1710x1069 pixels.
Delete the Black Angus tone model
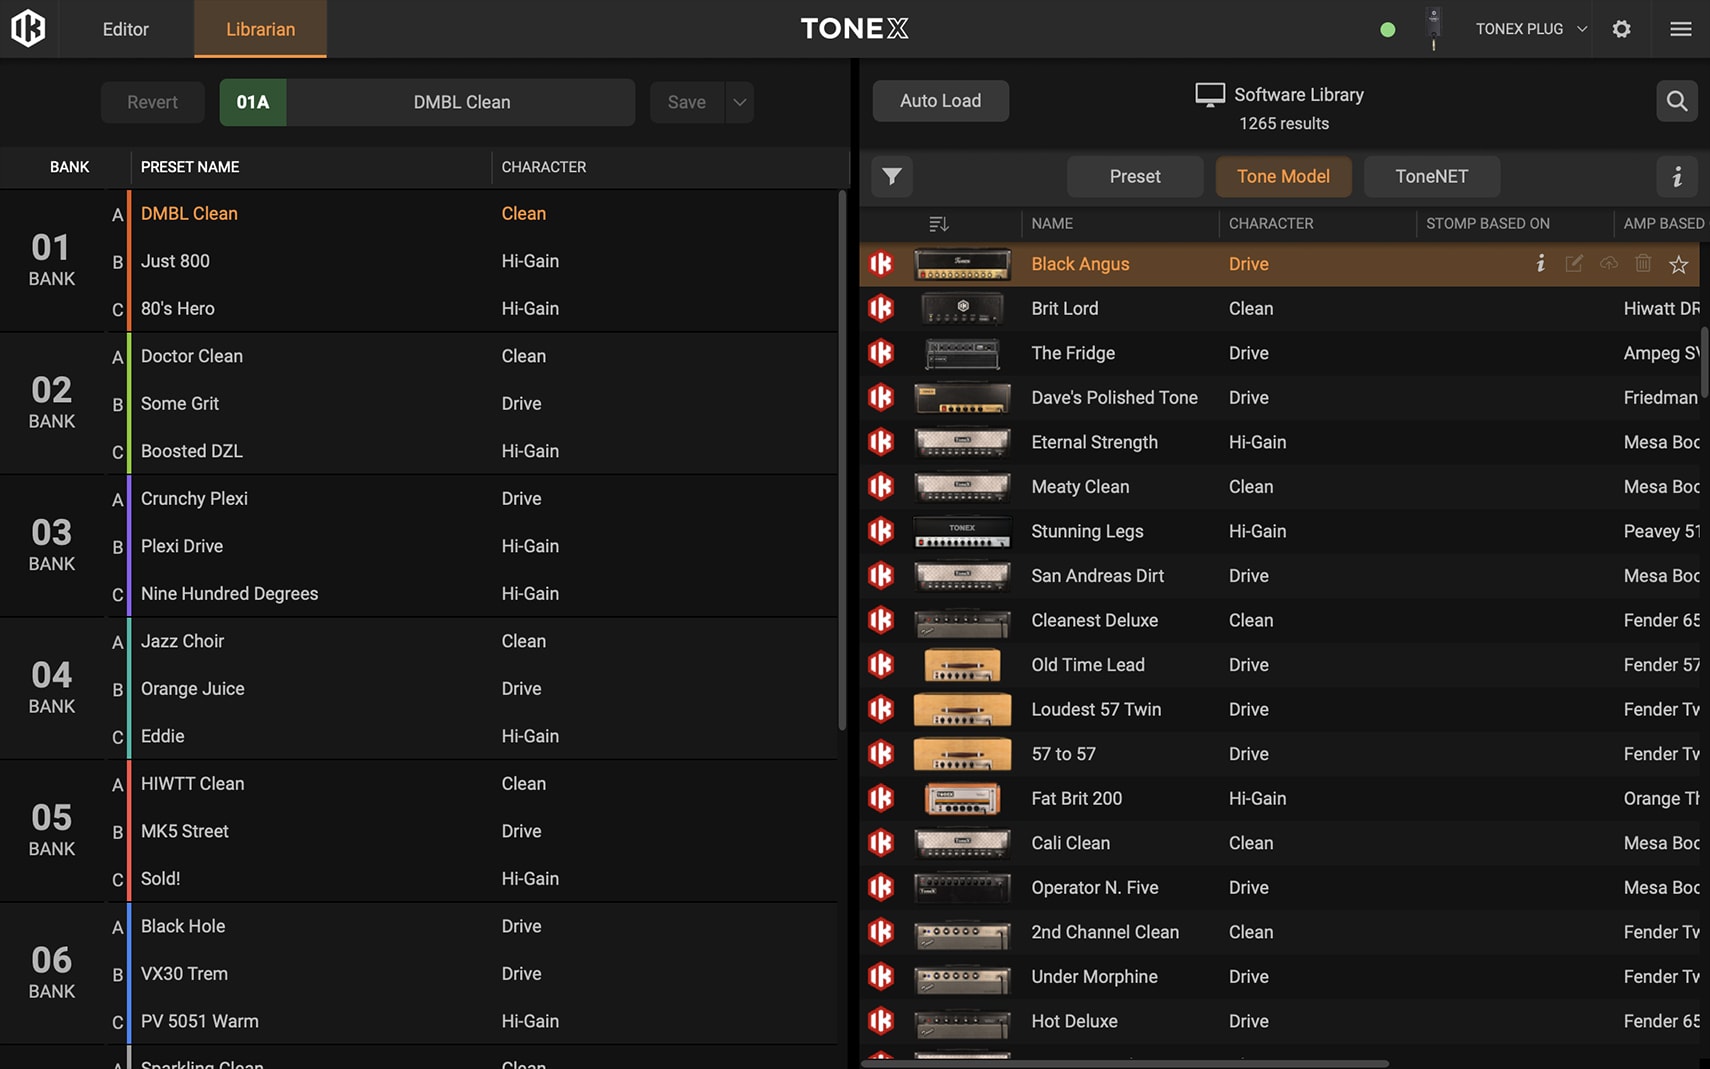(1643, 263)
